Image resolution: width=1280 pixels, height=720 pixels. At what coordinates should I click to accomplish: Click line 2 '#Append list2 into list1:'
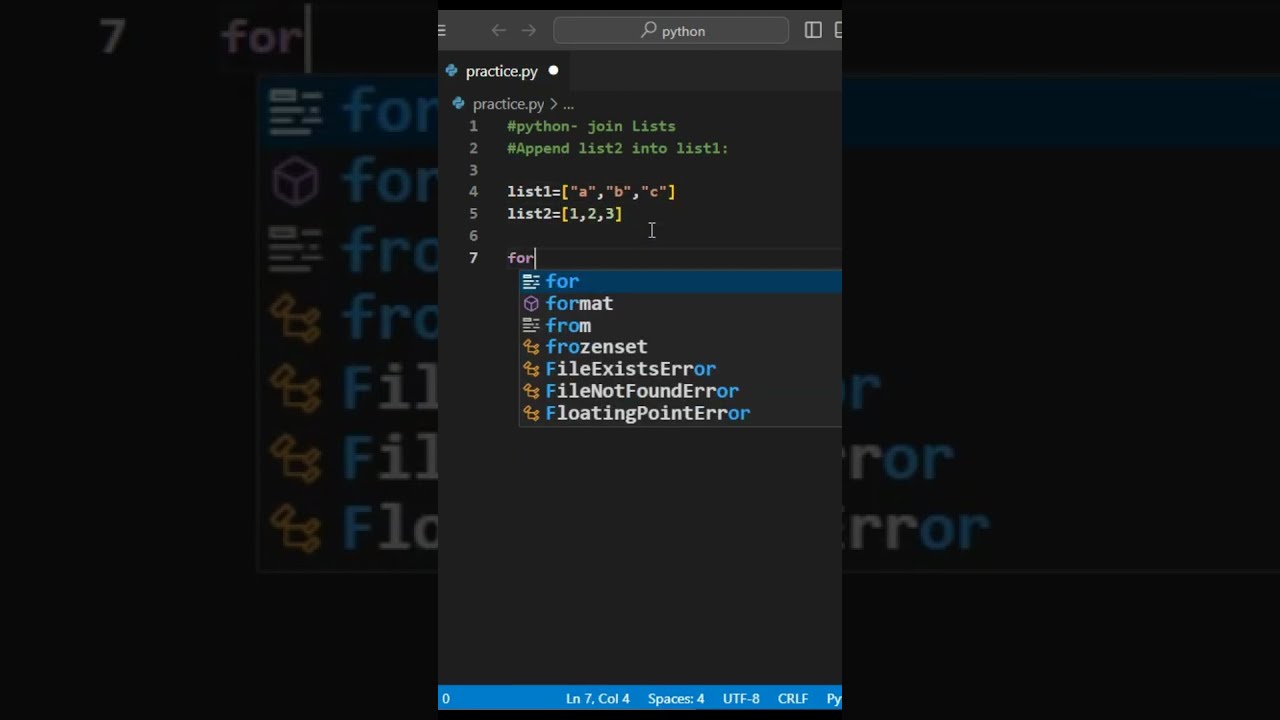click(x=618, y=148)
